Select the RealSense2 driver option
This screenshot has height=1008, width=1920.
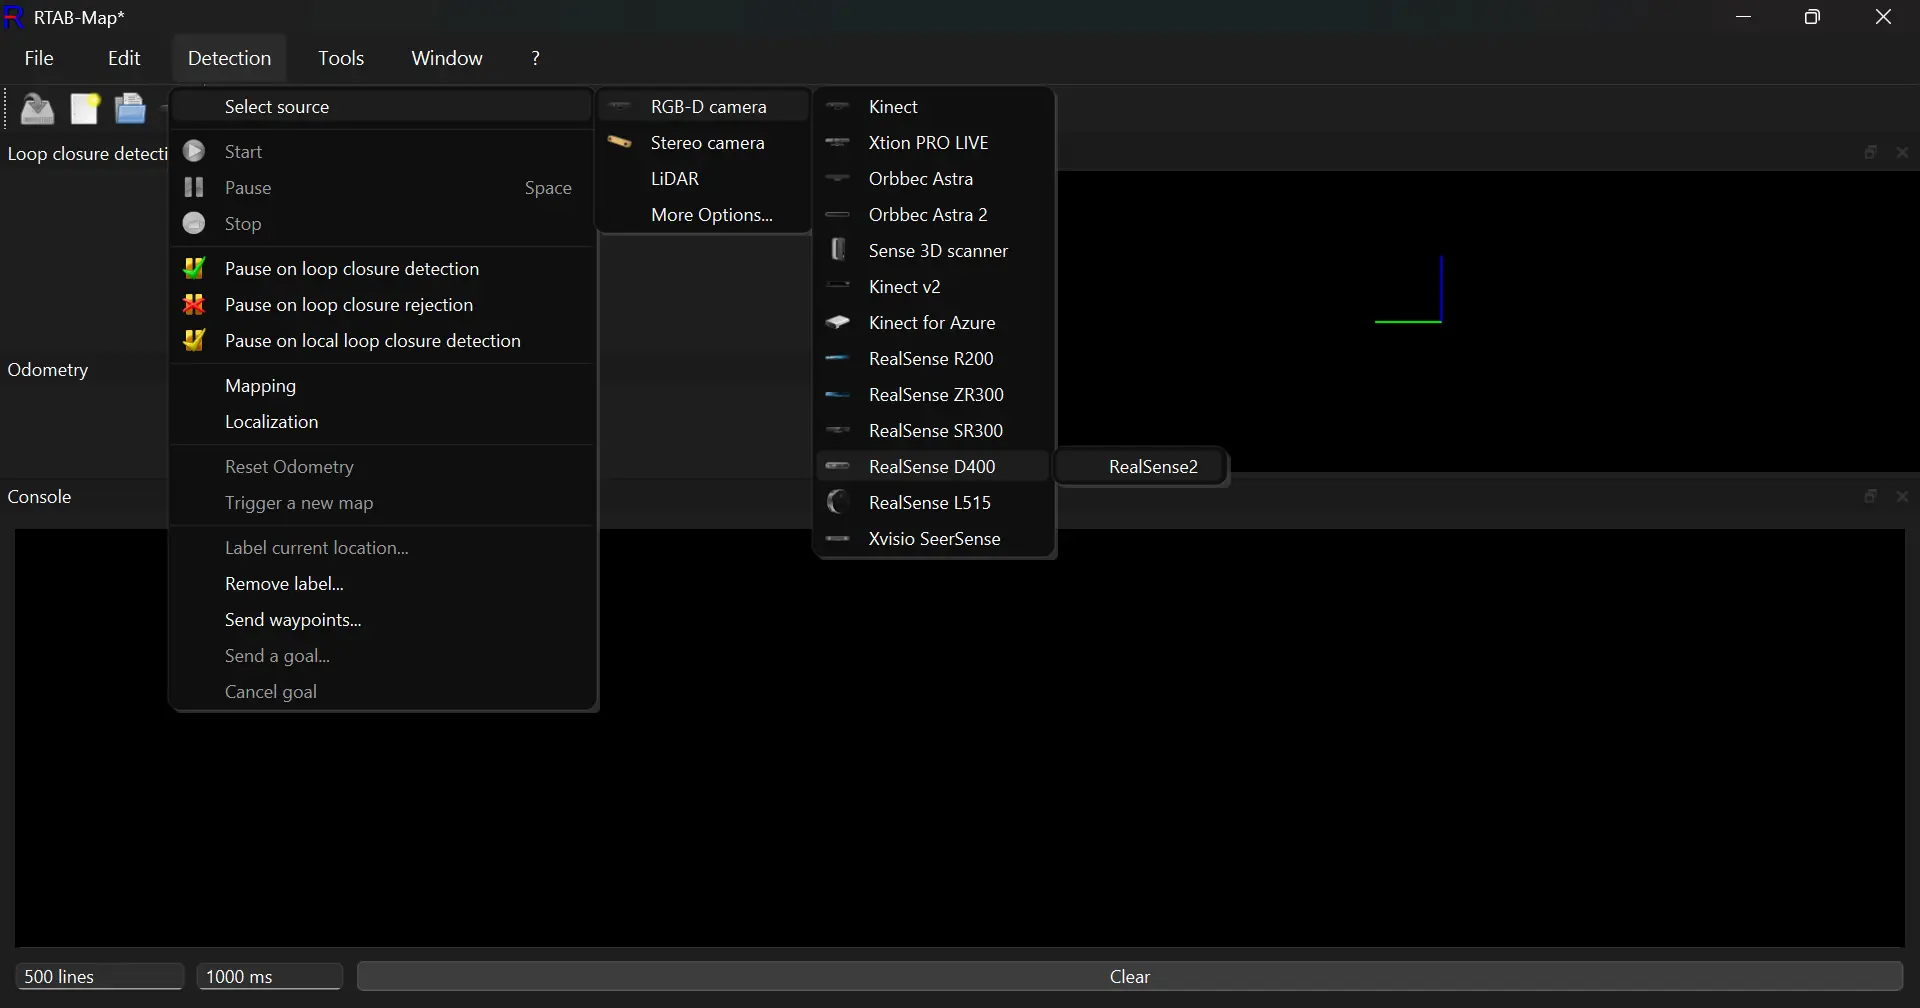[x=1142, y=467]
